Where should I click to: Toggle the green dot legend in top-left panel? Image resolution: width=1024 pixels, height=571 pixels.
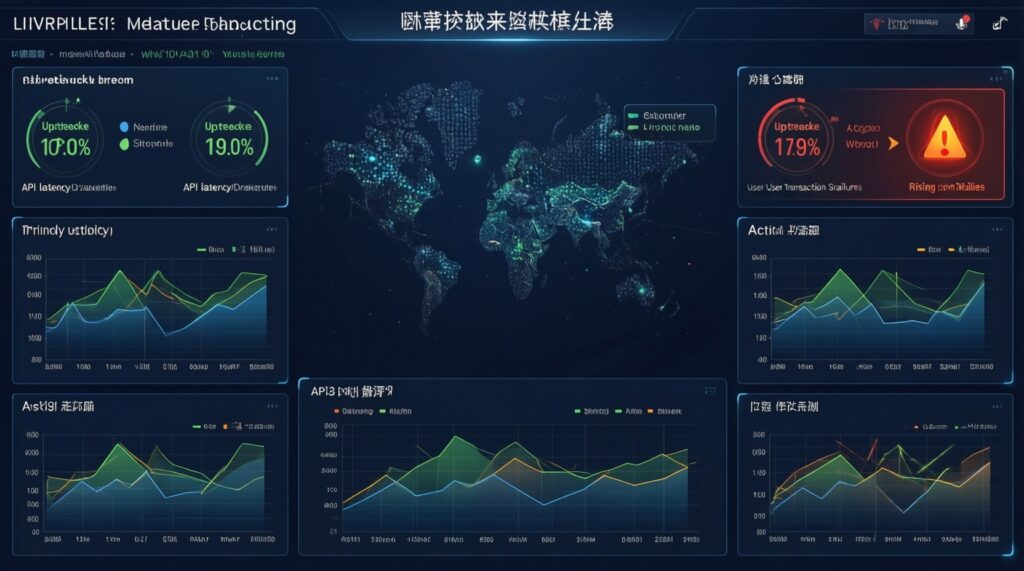pos(124,144)
